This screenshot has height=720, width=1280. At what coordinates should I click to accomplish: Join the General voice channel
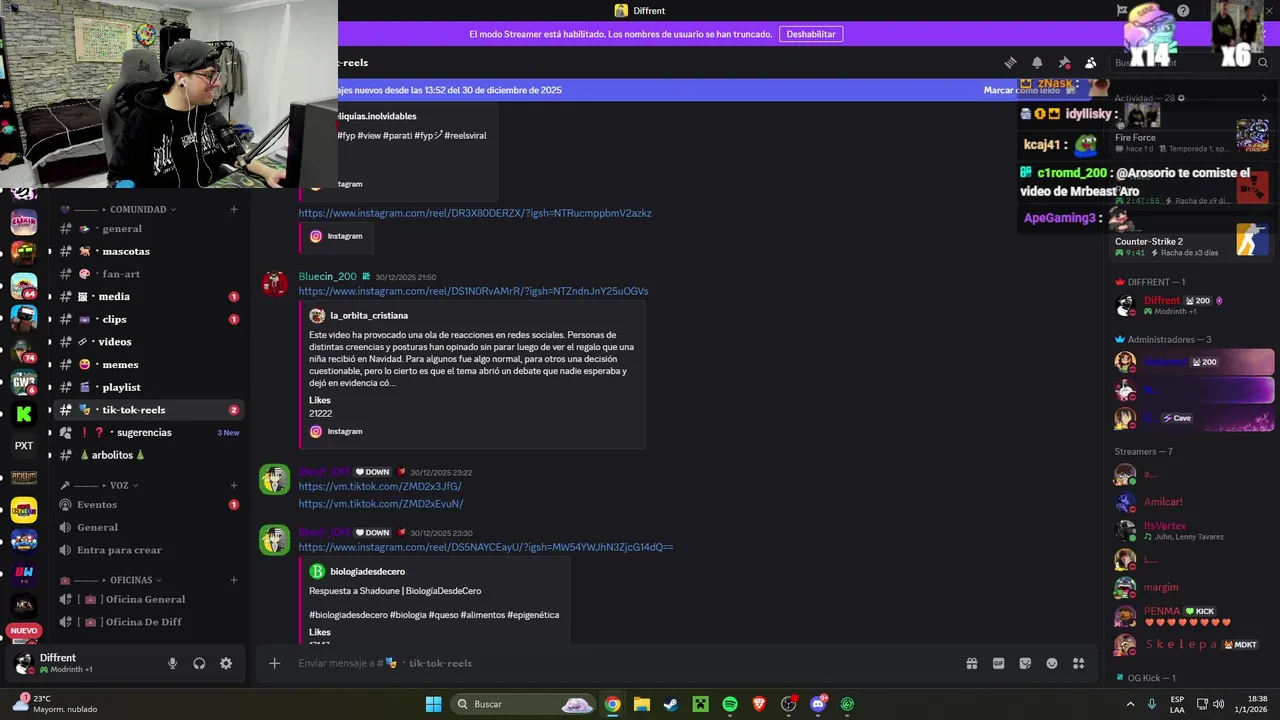pyautogui.click(x=148, y=527)
